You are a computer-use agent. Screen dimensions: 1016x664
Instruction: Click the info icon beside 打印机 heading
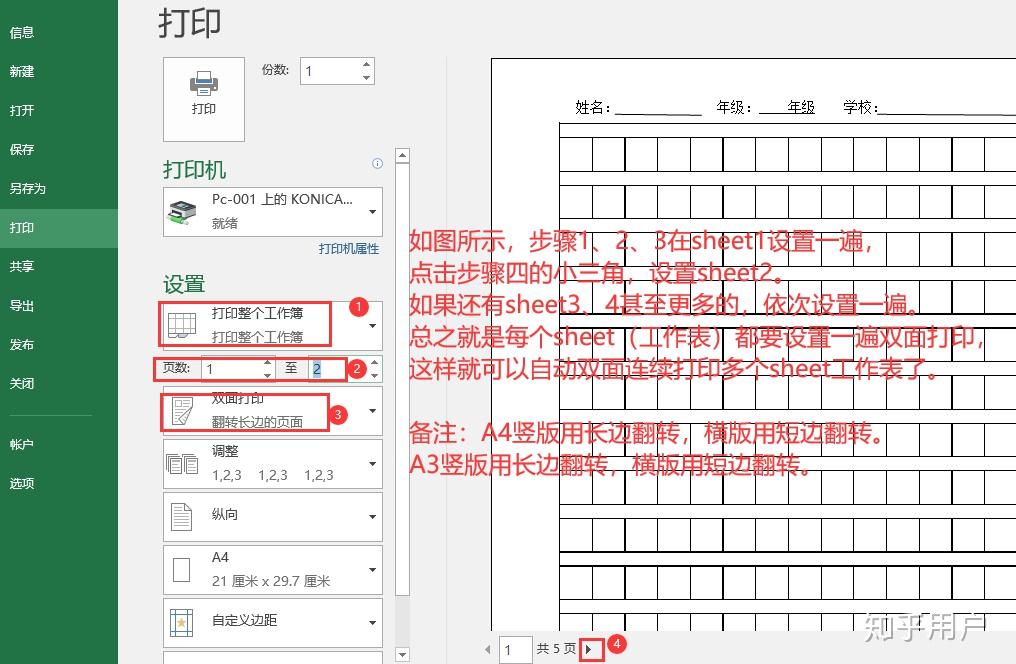coord(377,164)
